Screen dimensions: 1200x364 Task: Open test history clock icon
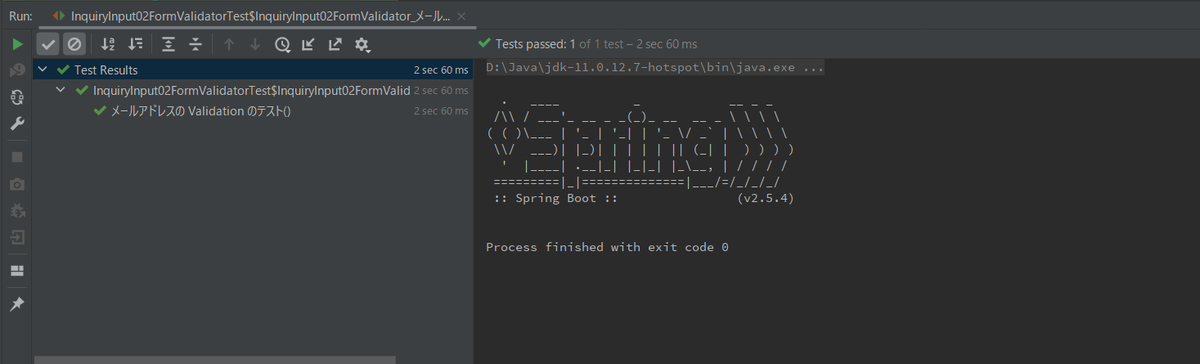[x=283, y=44]
